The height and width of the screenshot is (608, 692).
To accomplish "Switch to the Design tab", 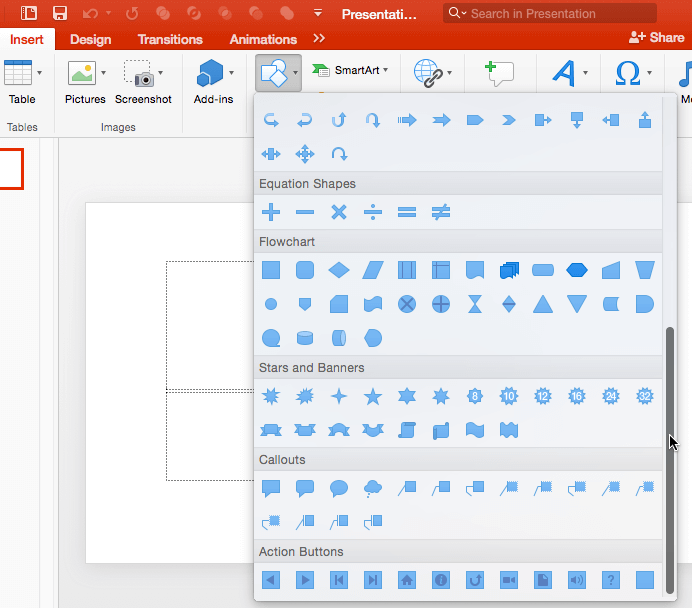I will point(91,39).
